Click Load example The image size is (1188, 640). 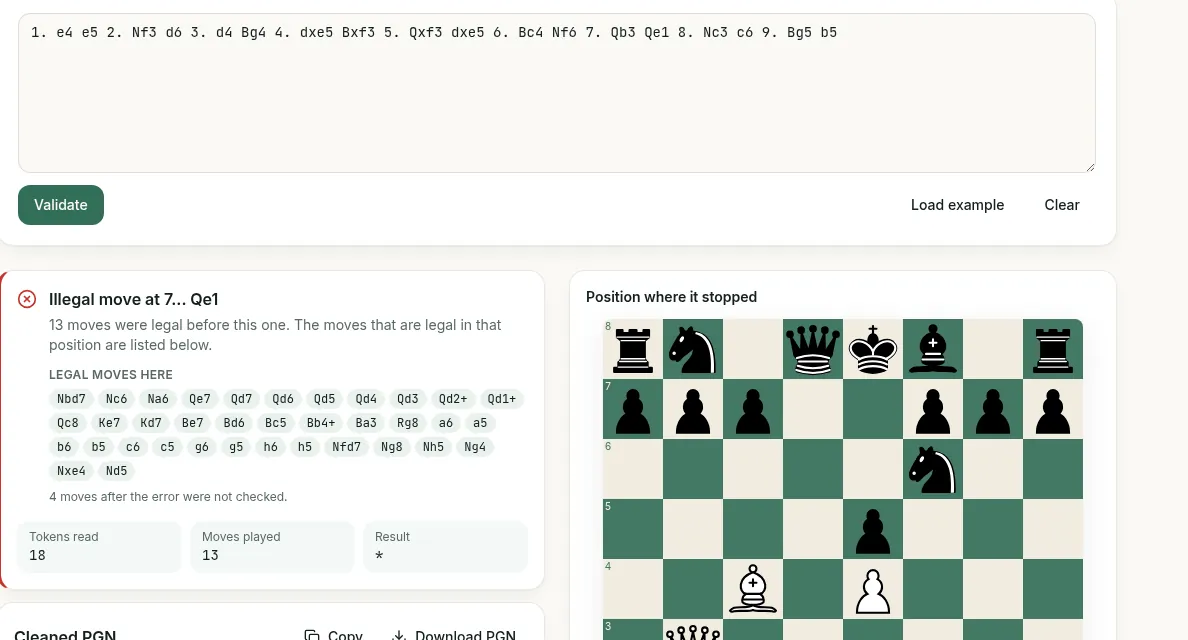point(957,204)
